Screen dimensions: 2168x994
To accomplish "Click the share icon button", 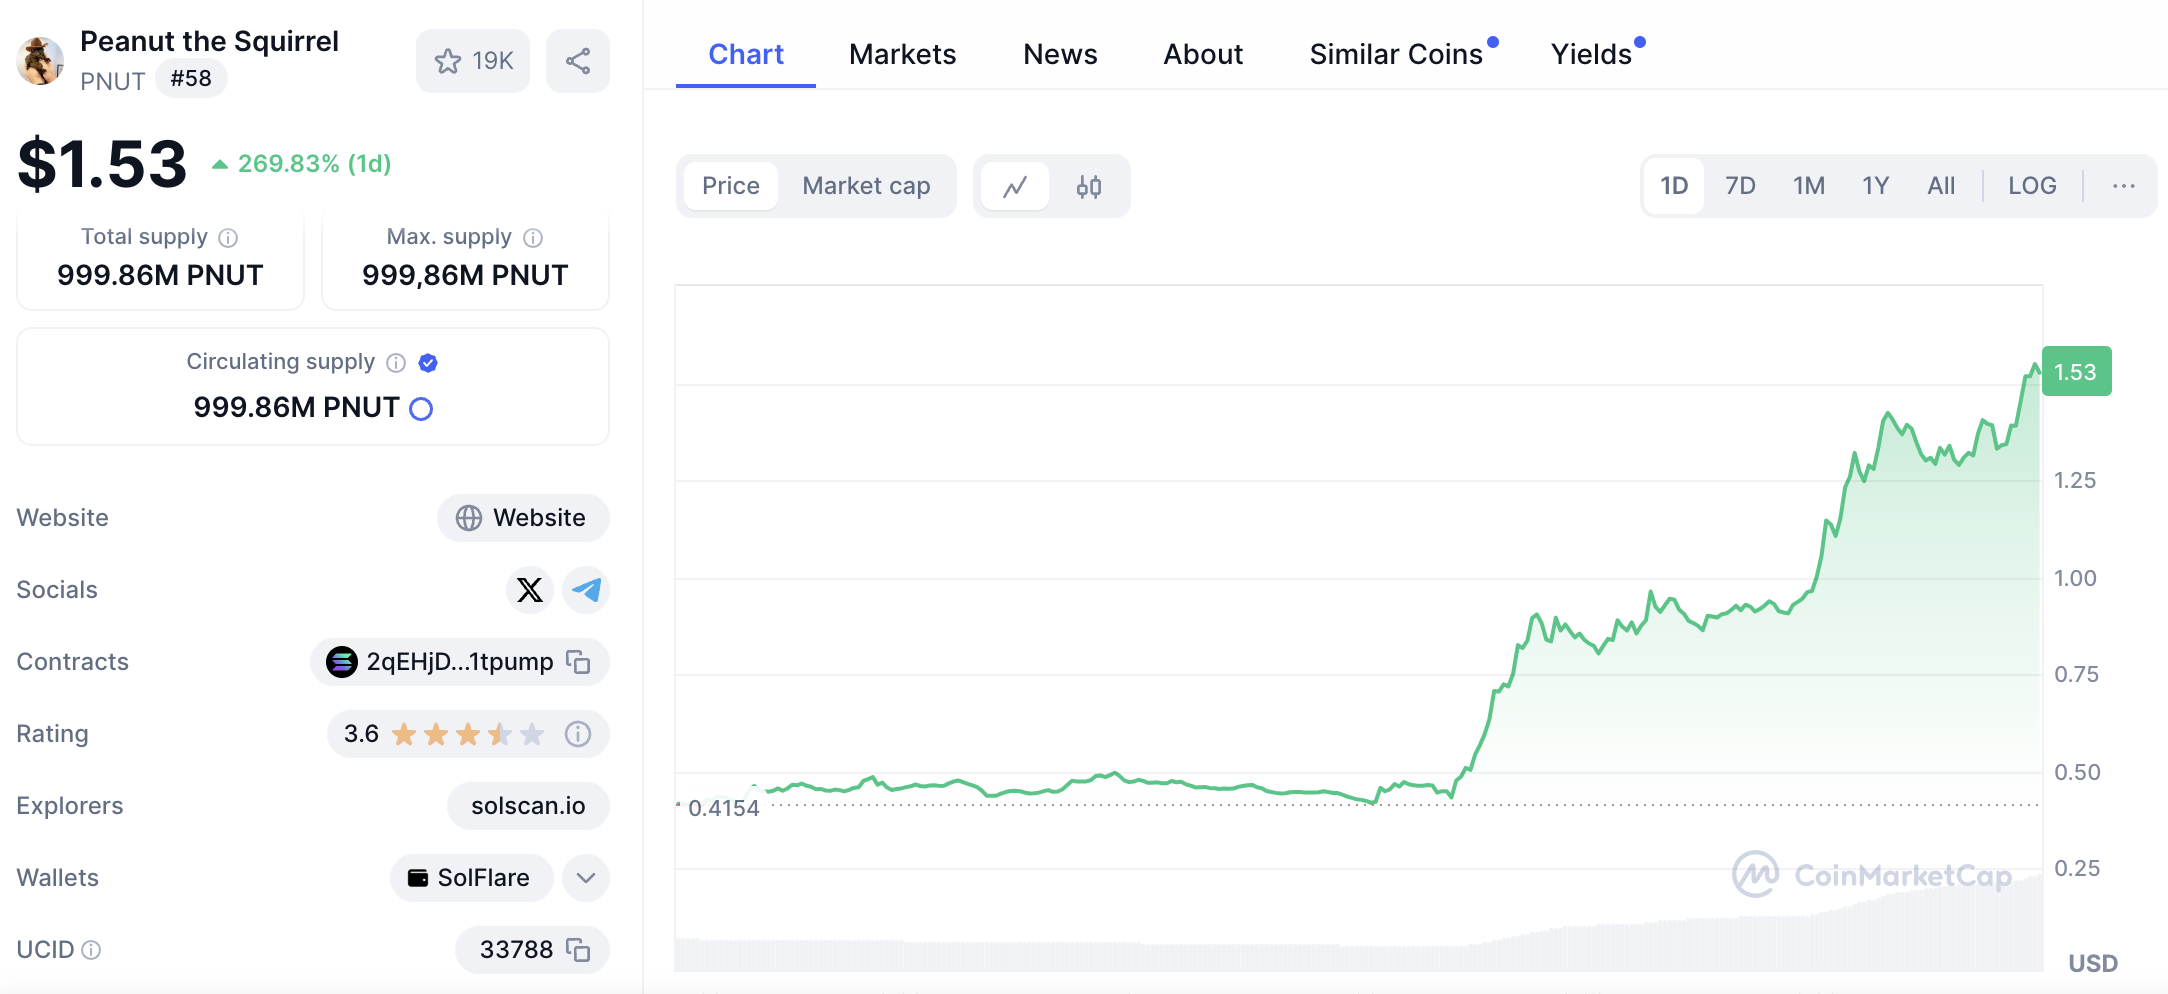I will tap(577, 61).
